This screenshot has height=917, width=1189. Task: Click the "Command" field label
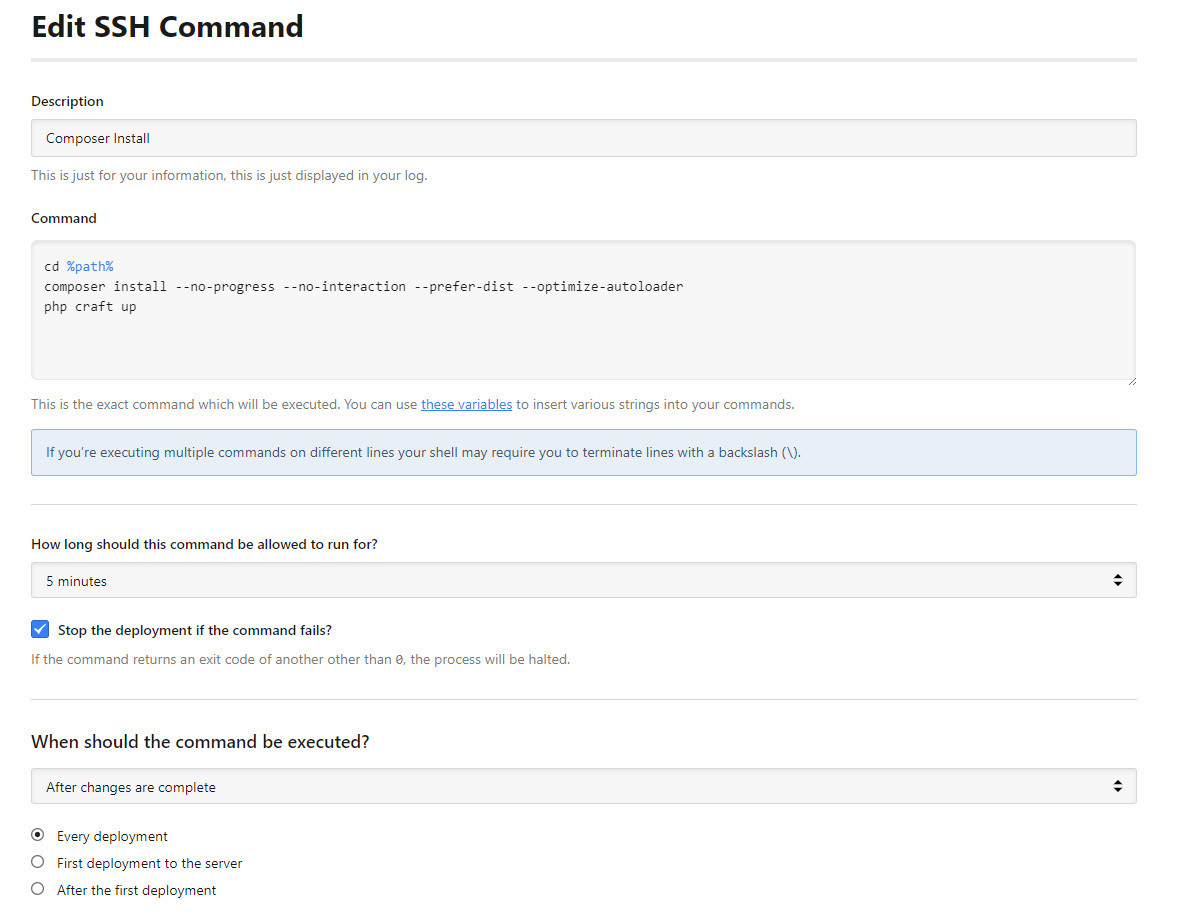click(x=64, y=218)
